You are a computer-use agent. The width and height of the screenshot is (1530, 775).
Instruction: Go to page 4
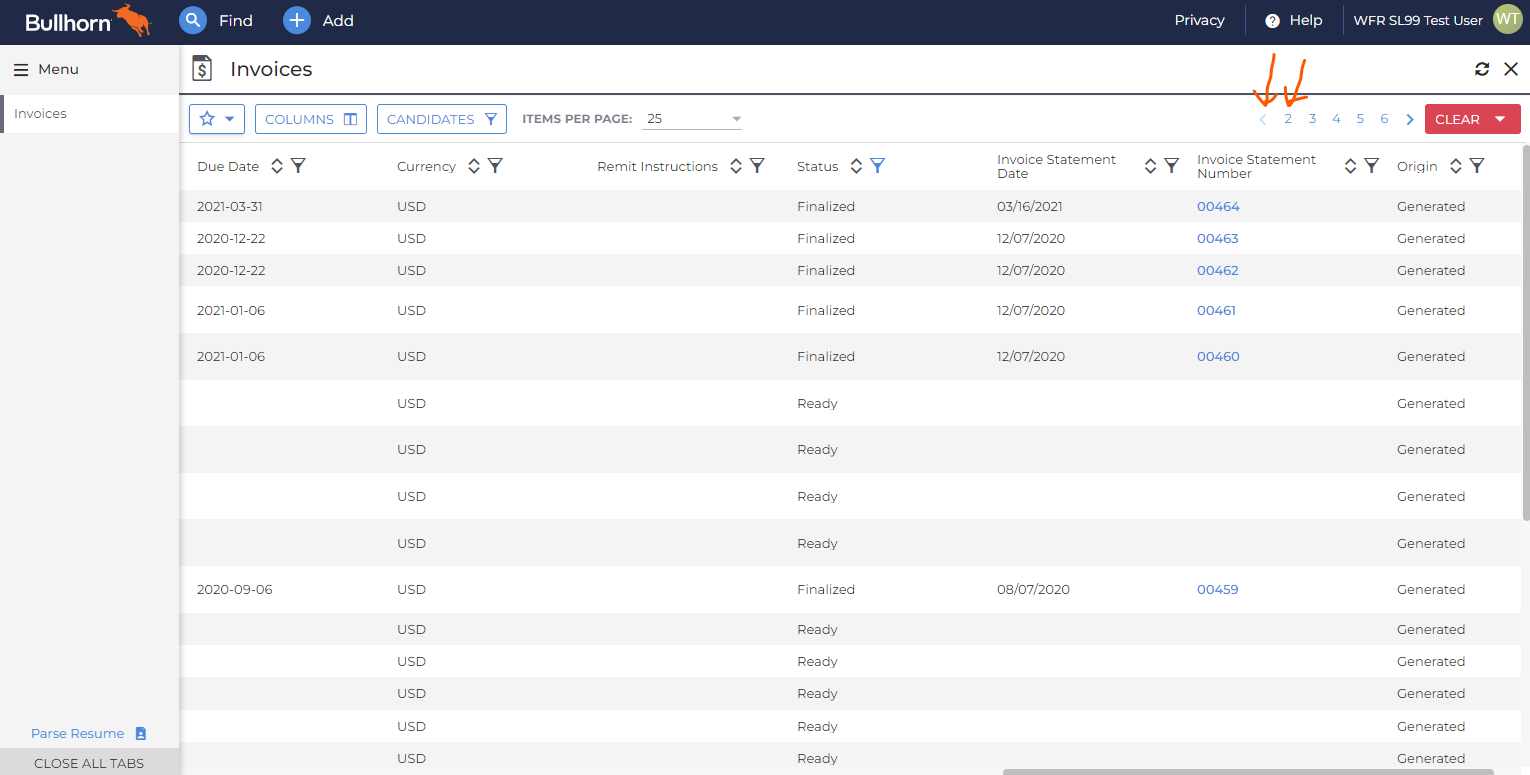point(1336,119)
